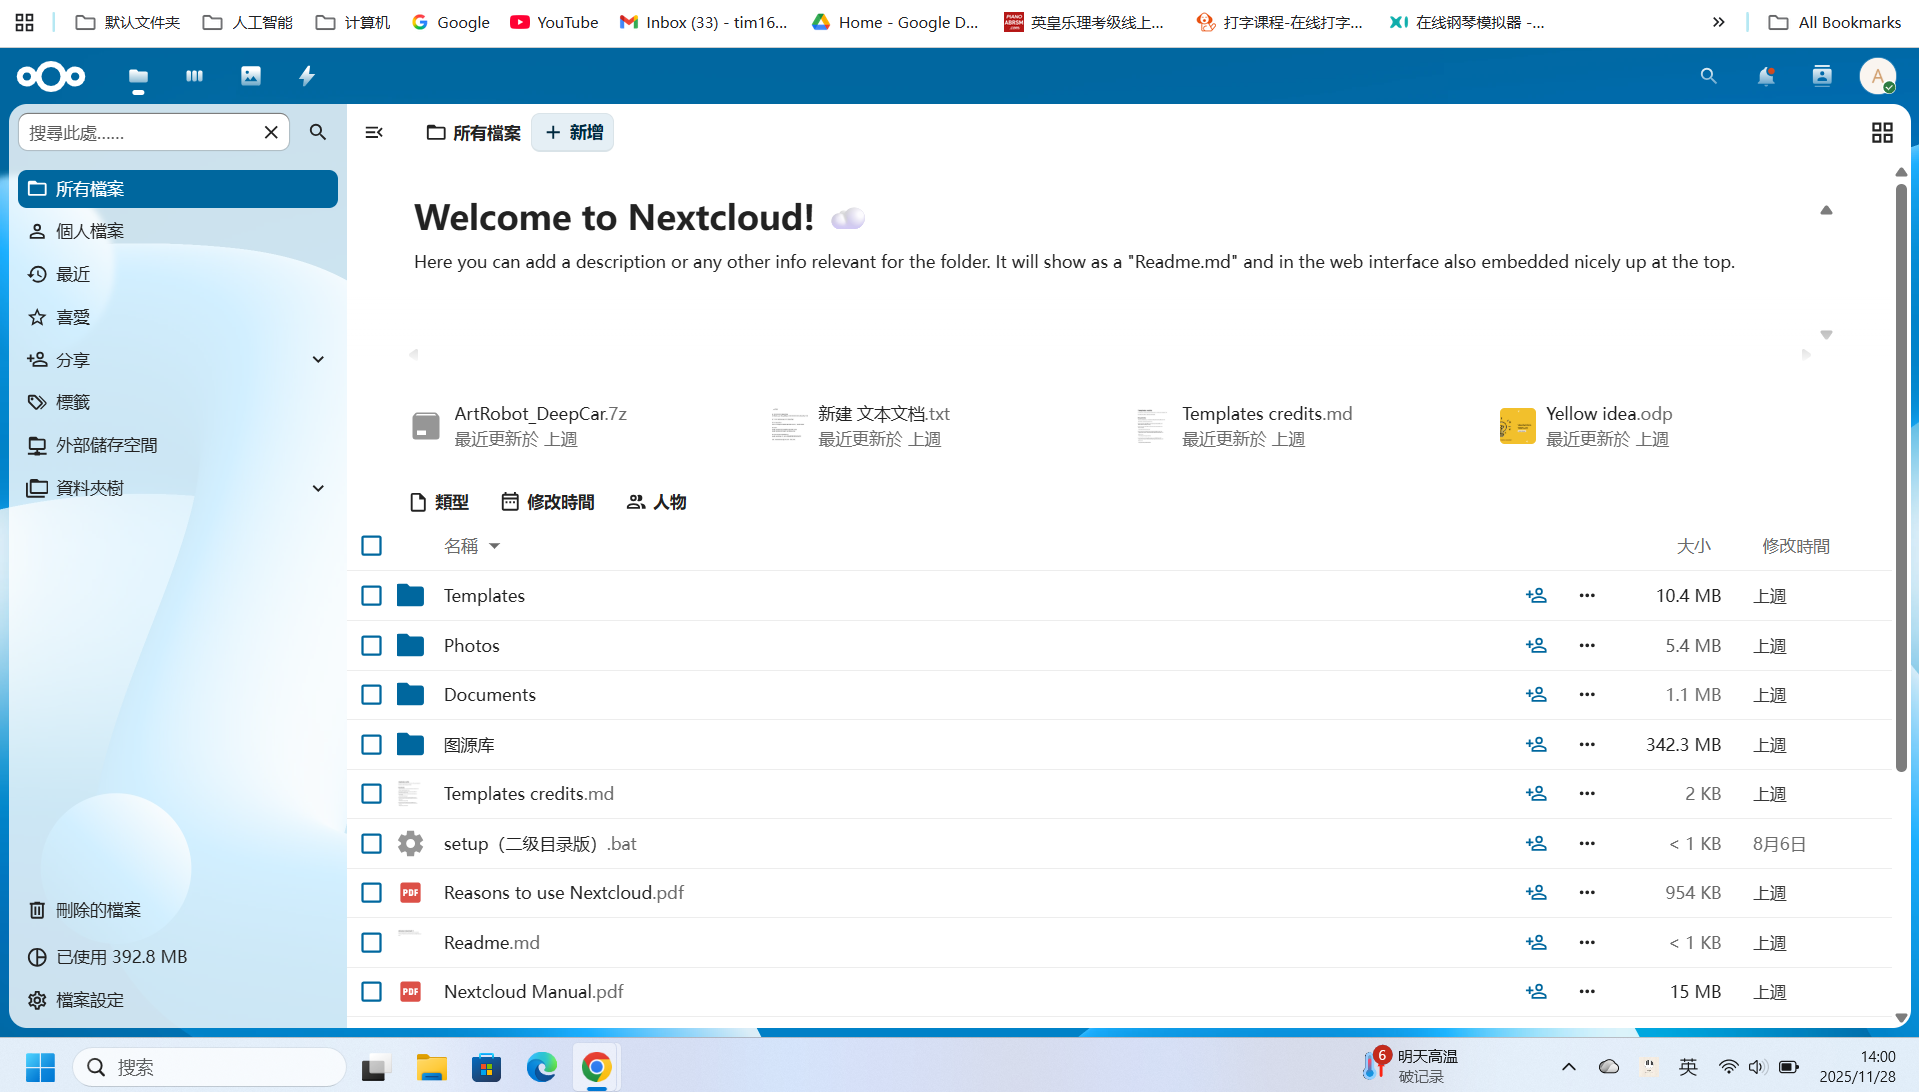This screenshot has height=1092, width=1919.
Task: Open 最近 in sidebar
Action: click(178, 274)
